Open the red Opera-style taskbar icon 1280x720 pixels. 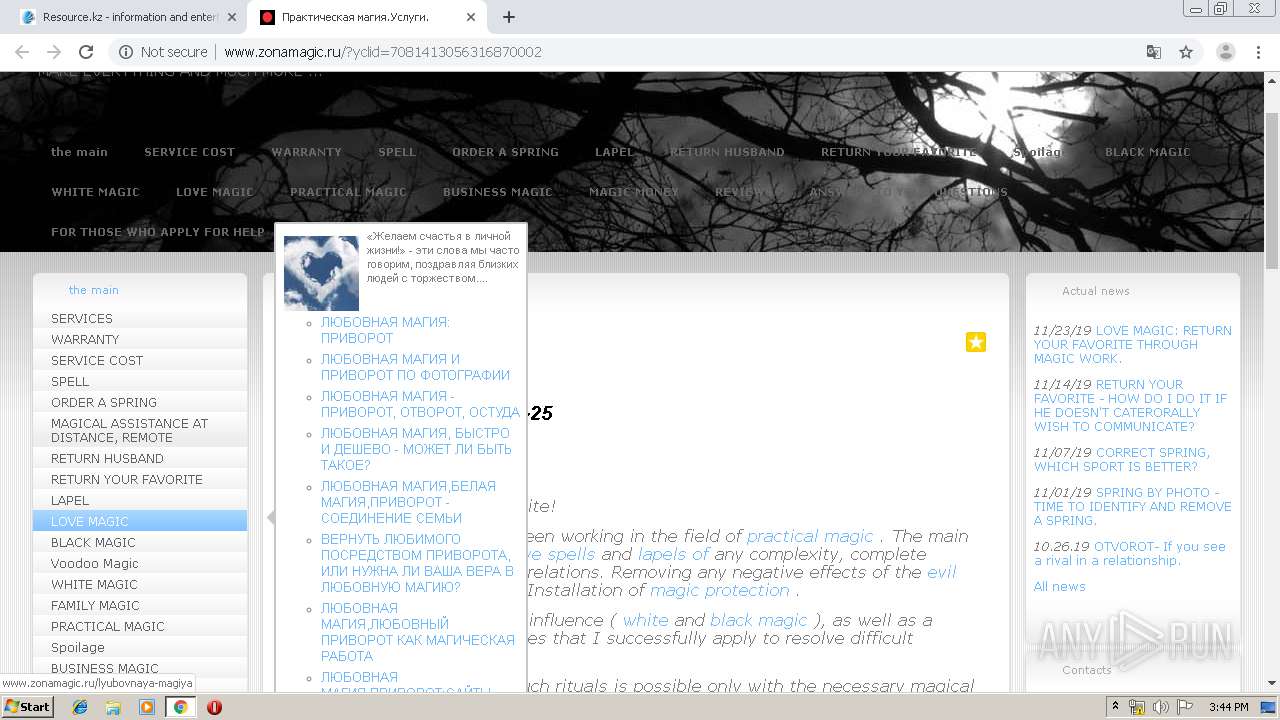pyautogui.click(x=214, y=707)
